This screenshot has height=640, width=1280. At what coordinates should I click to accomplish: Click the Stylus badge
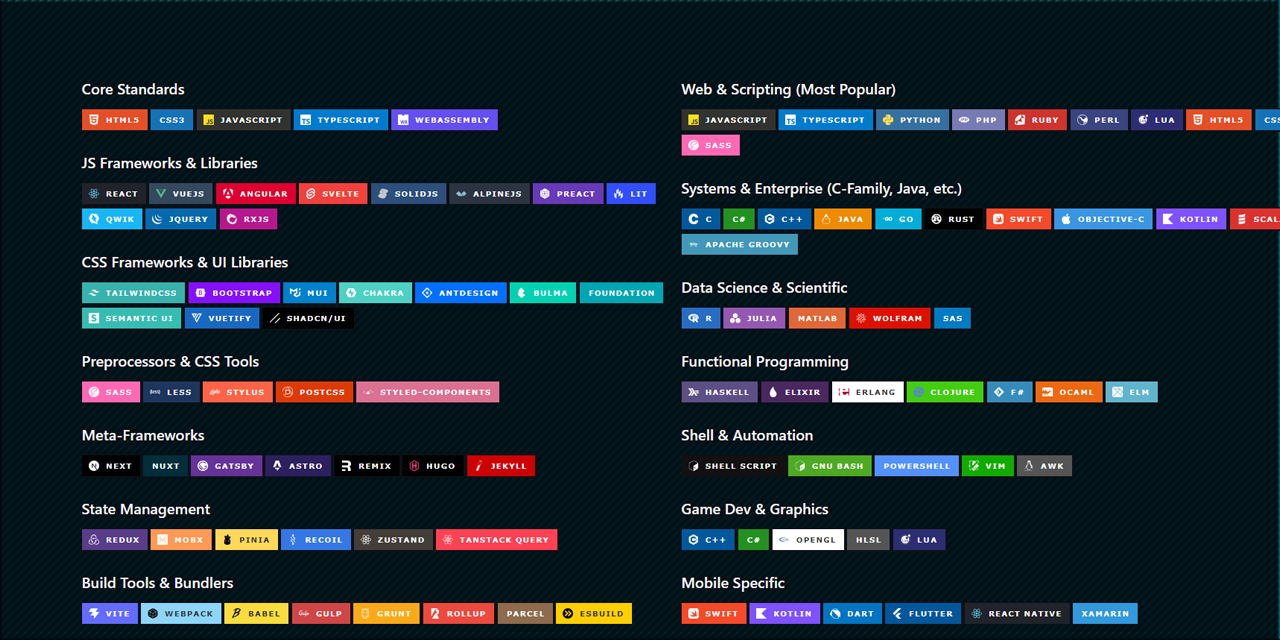point(238,392)
